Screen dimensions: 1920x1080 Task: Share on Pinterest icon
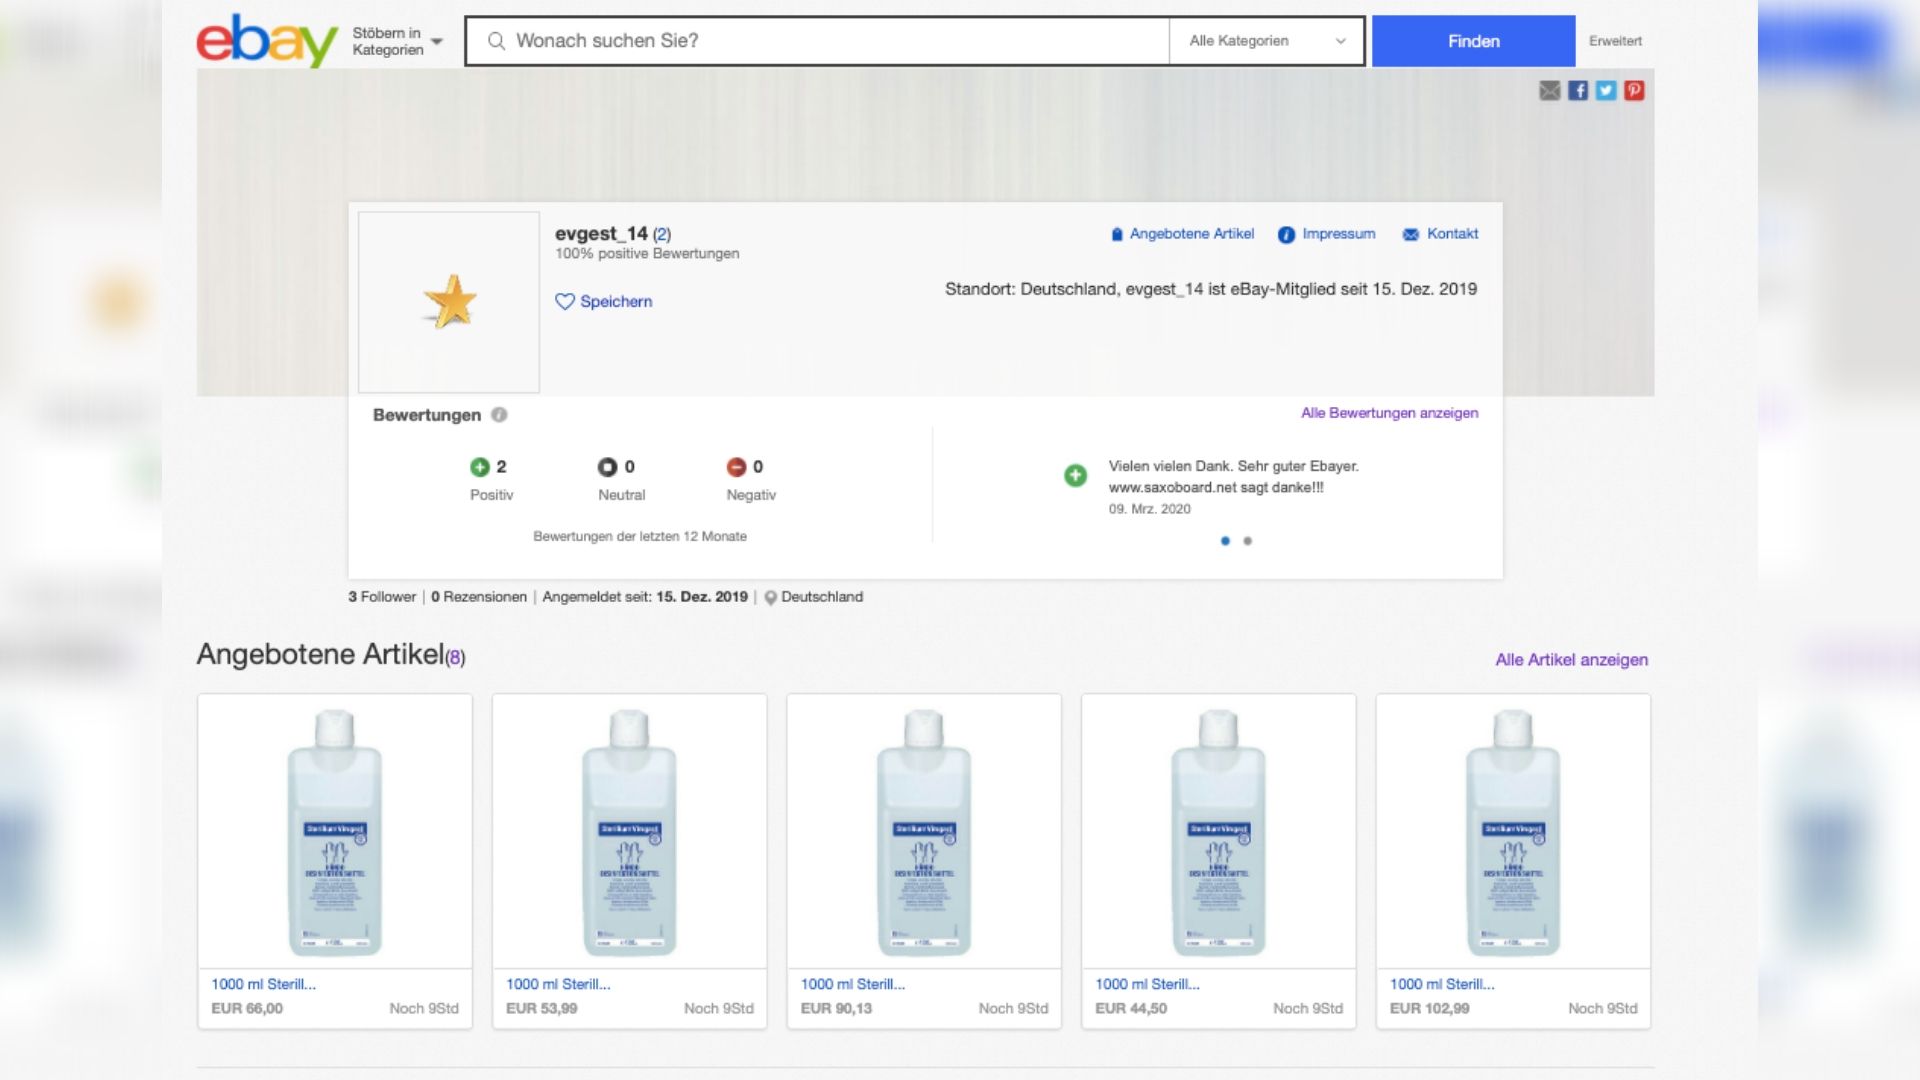[1634, 91]
